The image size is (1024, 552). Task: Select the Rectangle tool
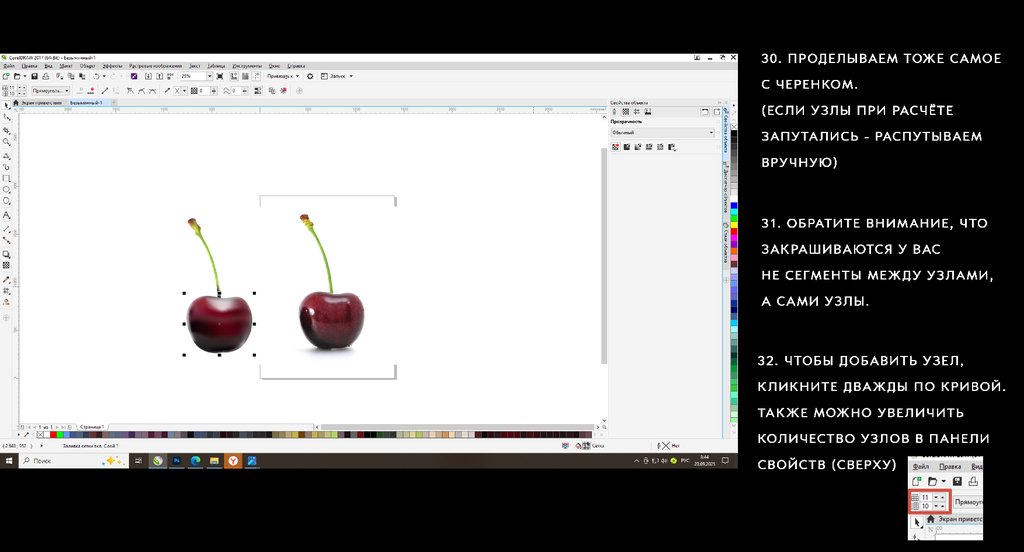pos(7,178)
